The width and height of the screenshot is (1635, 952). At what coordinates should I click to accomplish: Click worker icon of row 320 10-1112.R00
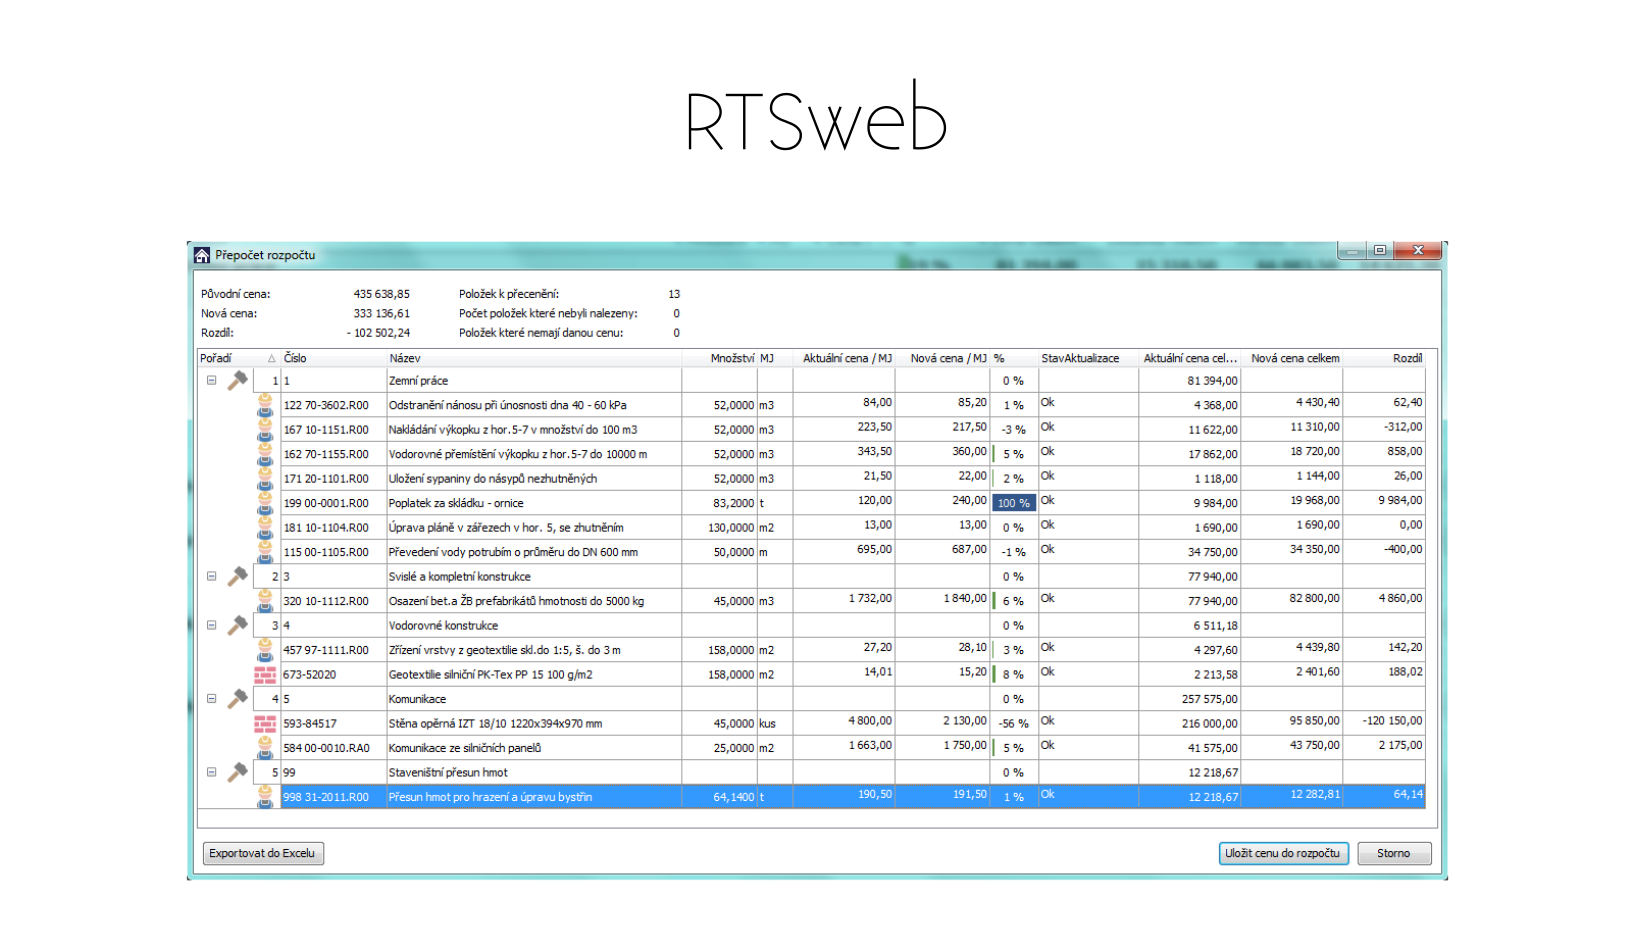[265, 600]
